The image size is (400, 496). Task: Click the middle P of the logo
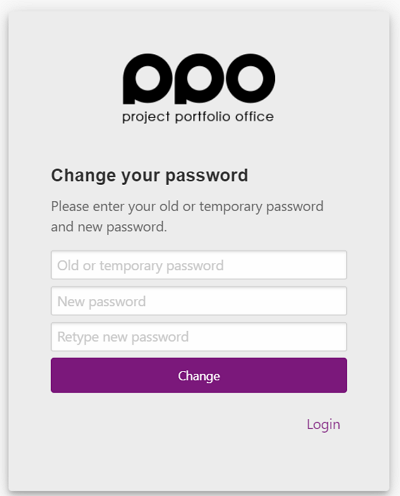pos(199,78)
